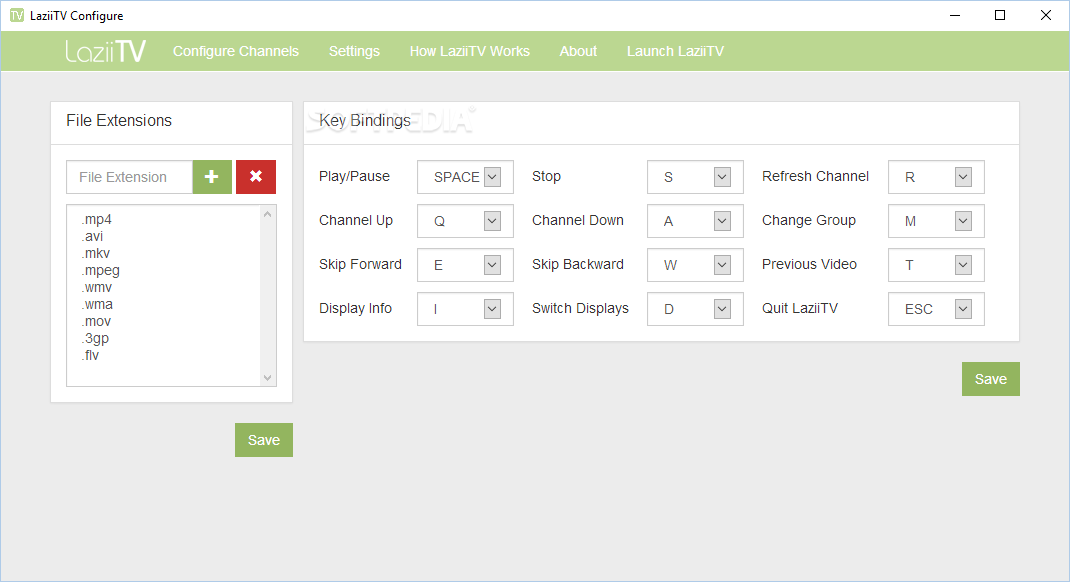Viewport: 1070px width, 582px height.
Task: Open the Settings menu item
Action: 354,51
